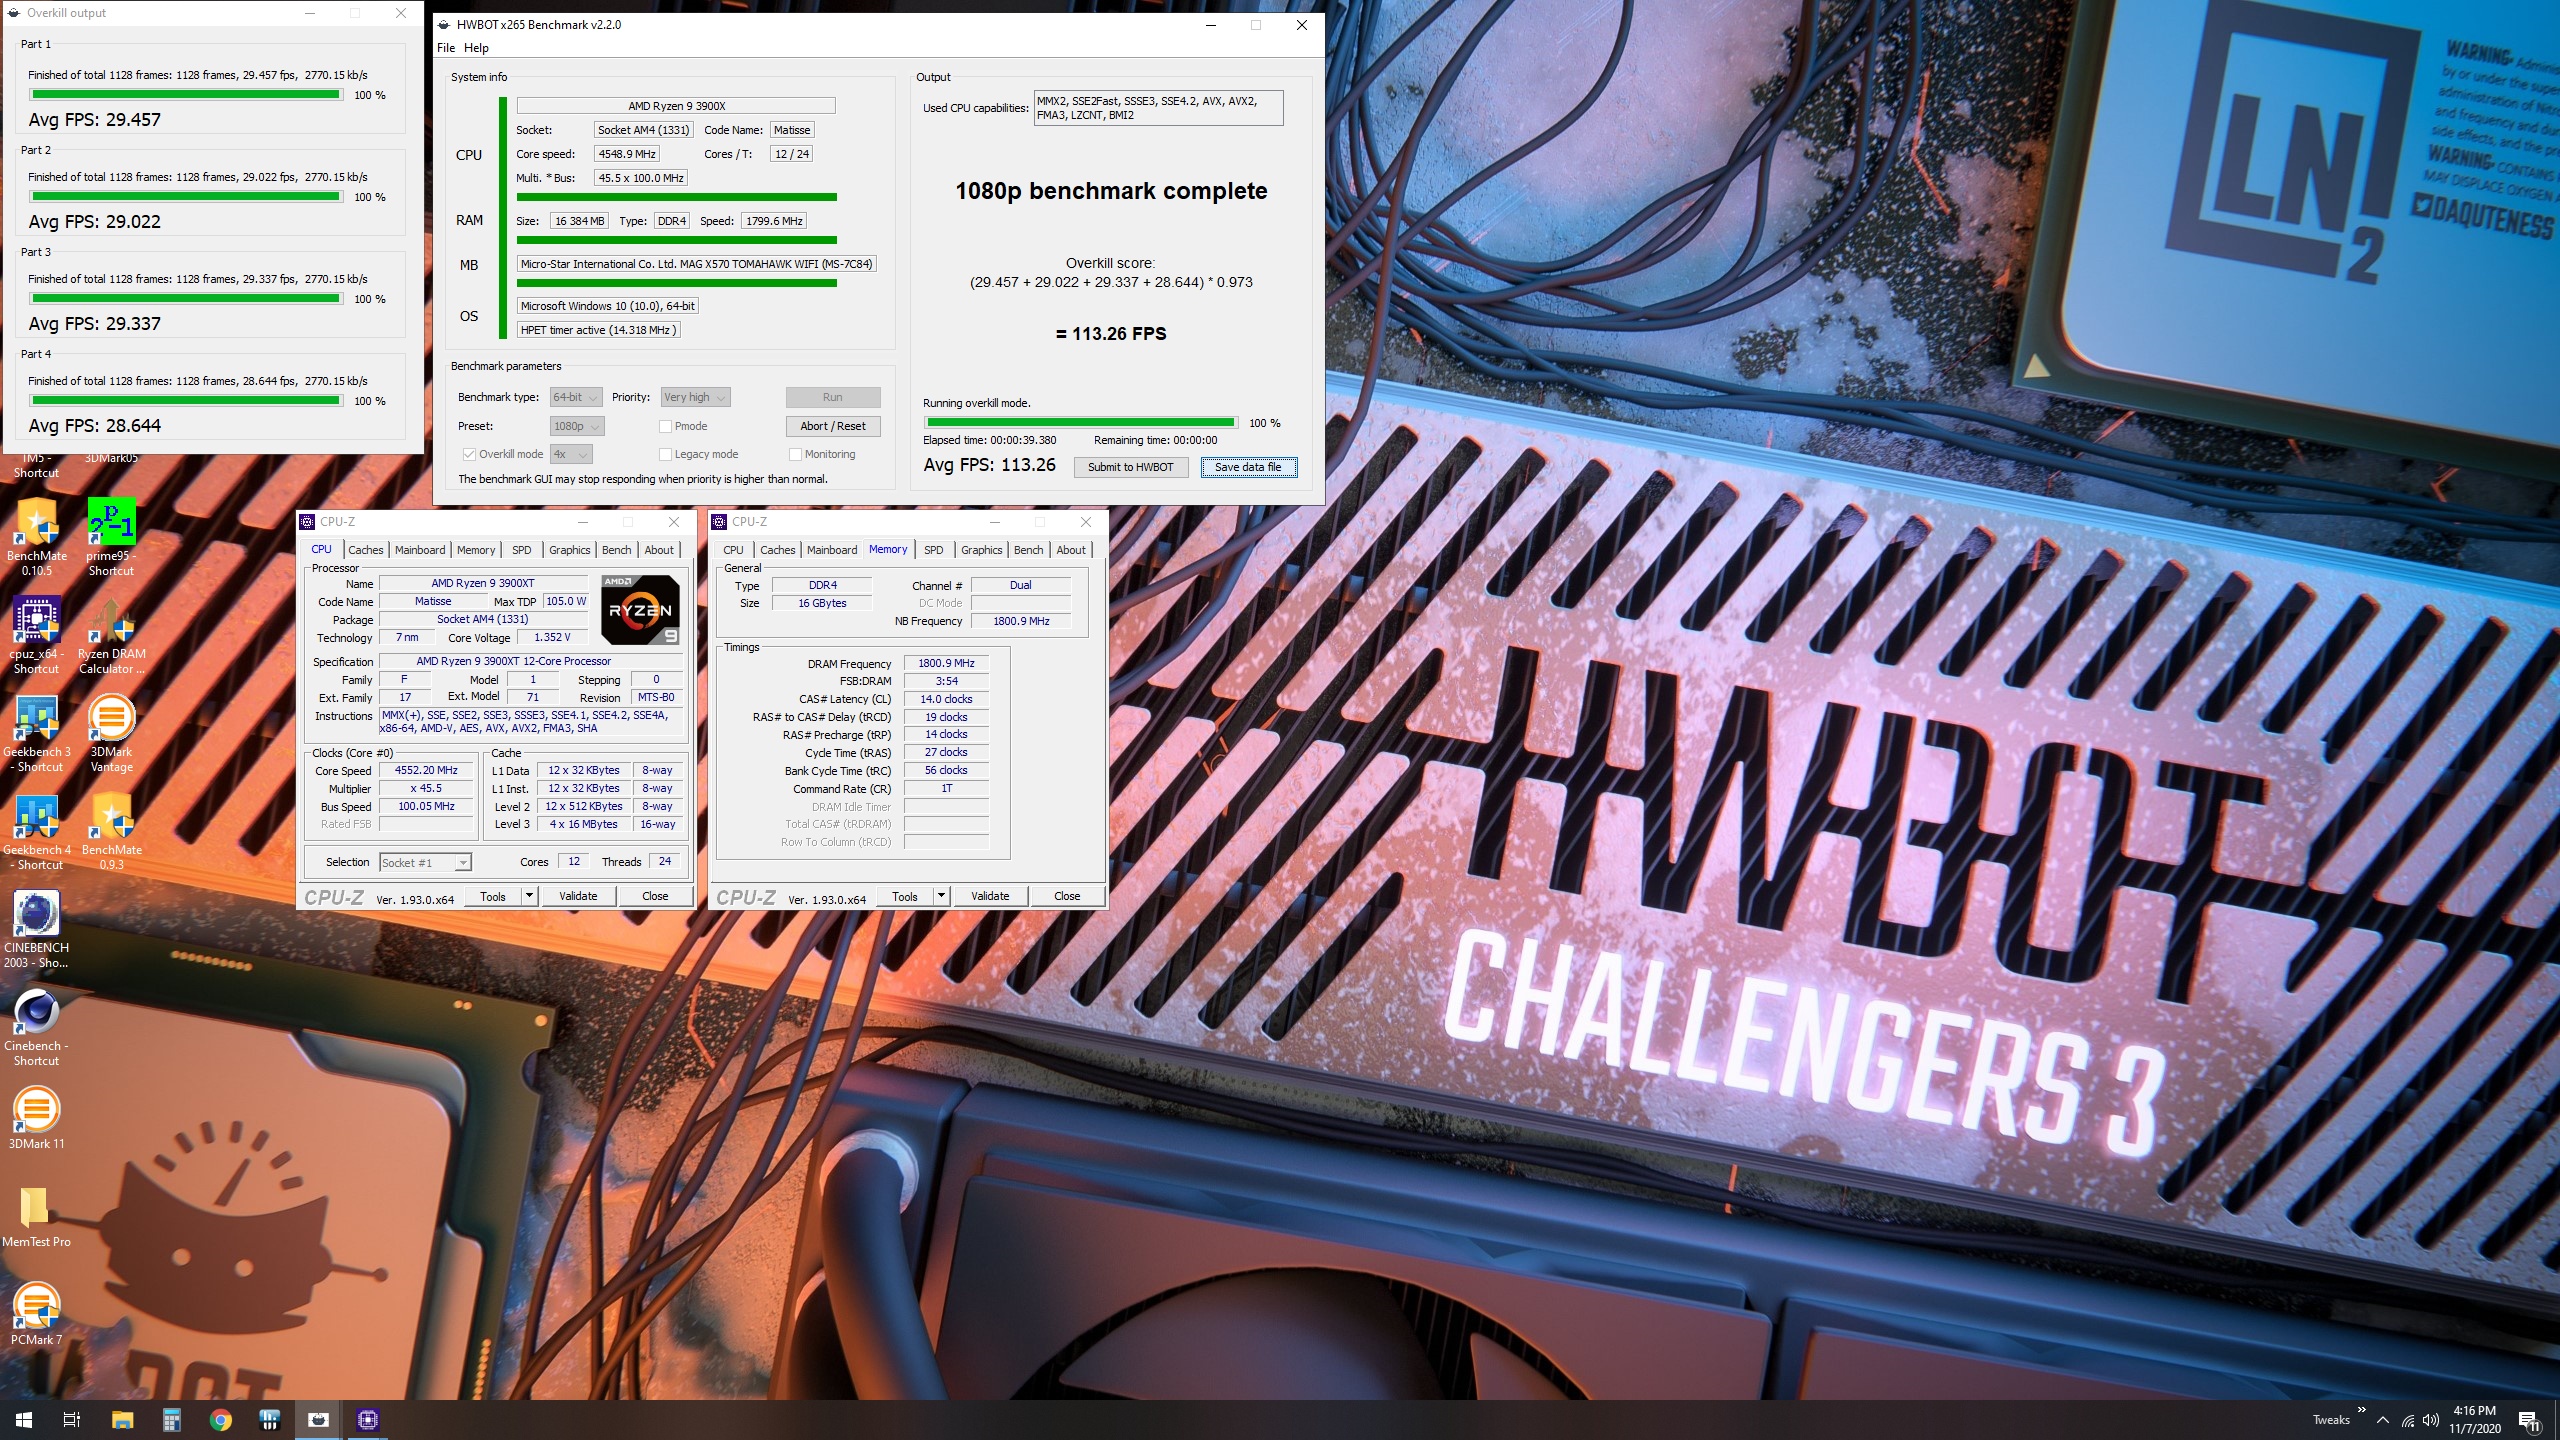Click the Submit to HWBOT button

pos(1130,467)
